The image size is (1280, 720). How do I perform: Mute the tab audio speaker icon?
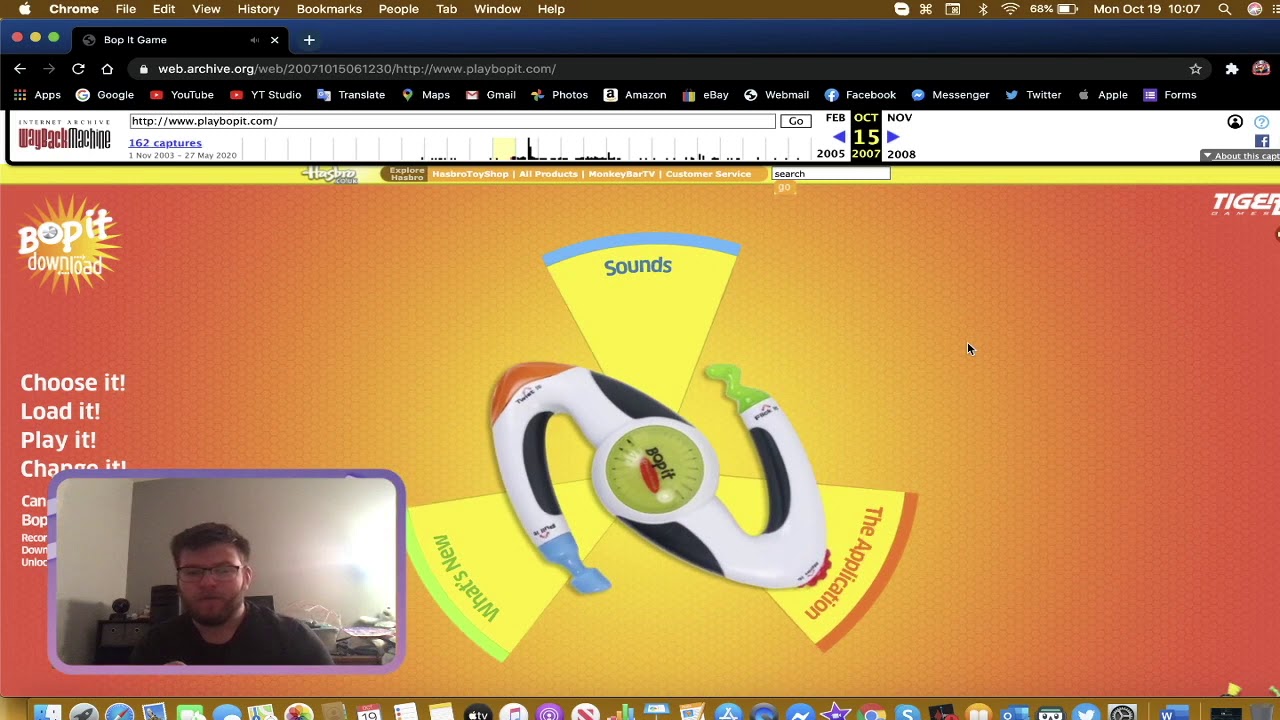254,40
